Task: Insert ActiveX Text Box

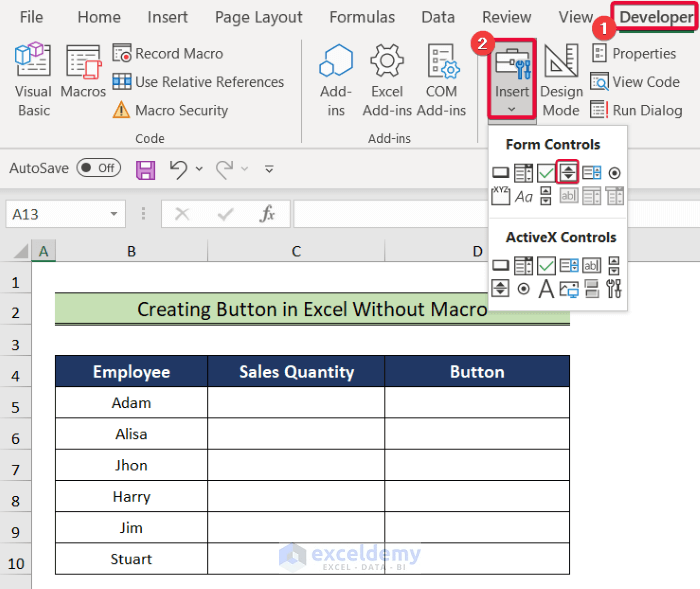Action: coord(592,265)
